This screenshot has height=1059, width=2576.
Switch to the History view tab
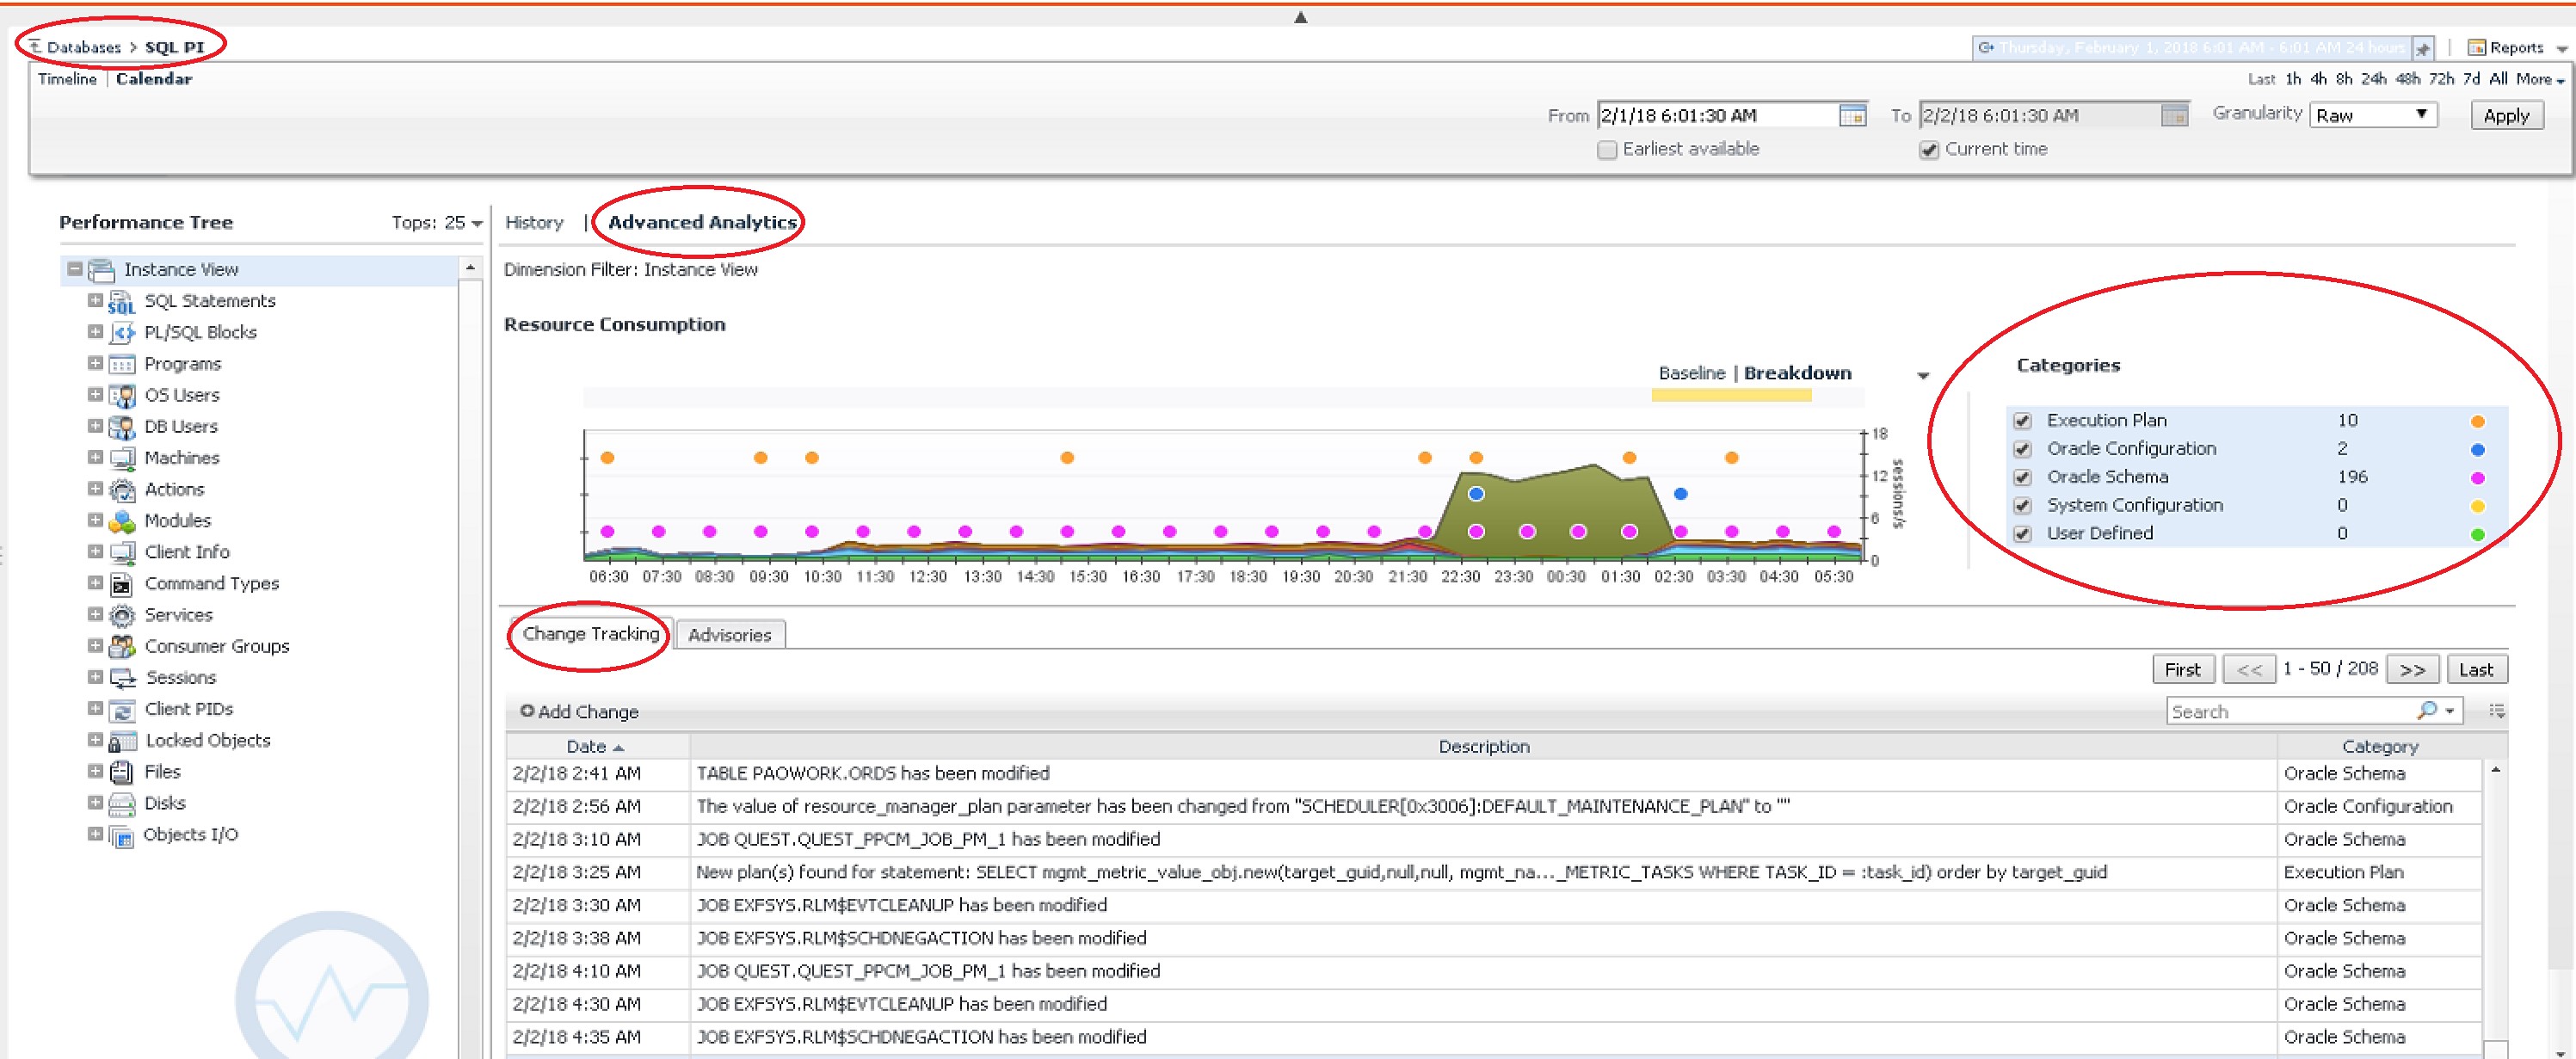(x=534, y=222)
